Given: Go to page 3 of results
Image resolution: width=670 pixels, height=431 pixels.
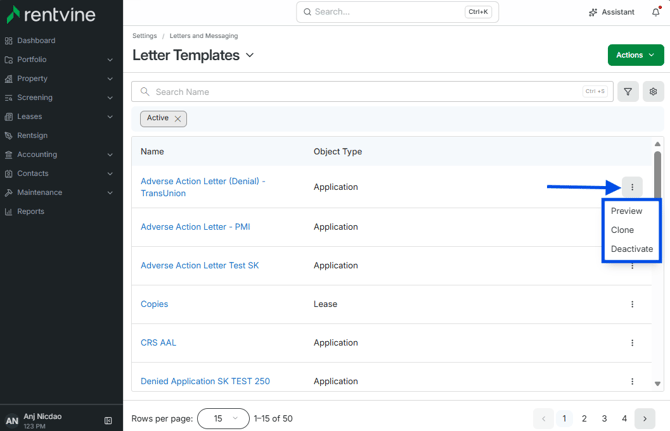Looking at the screenshot, I should coord(604,419).
